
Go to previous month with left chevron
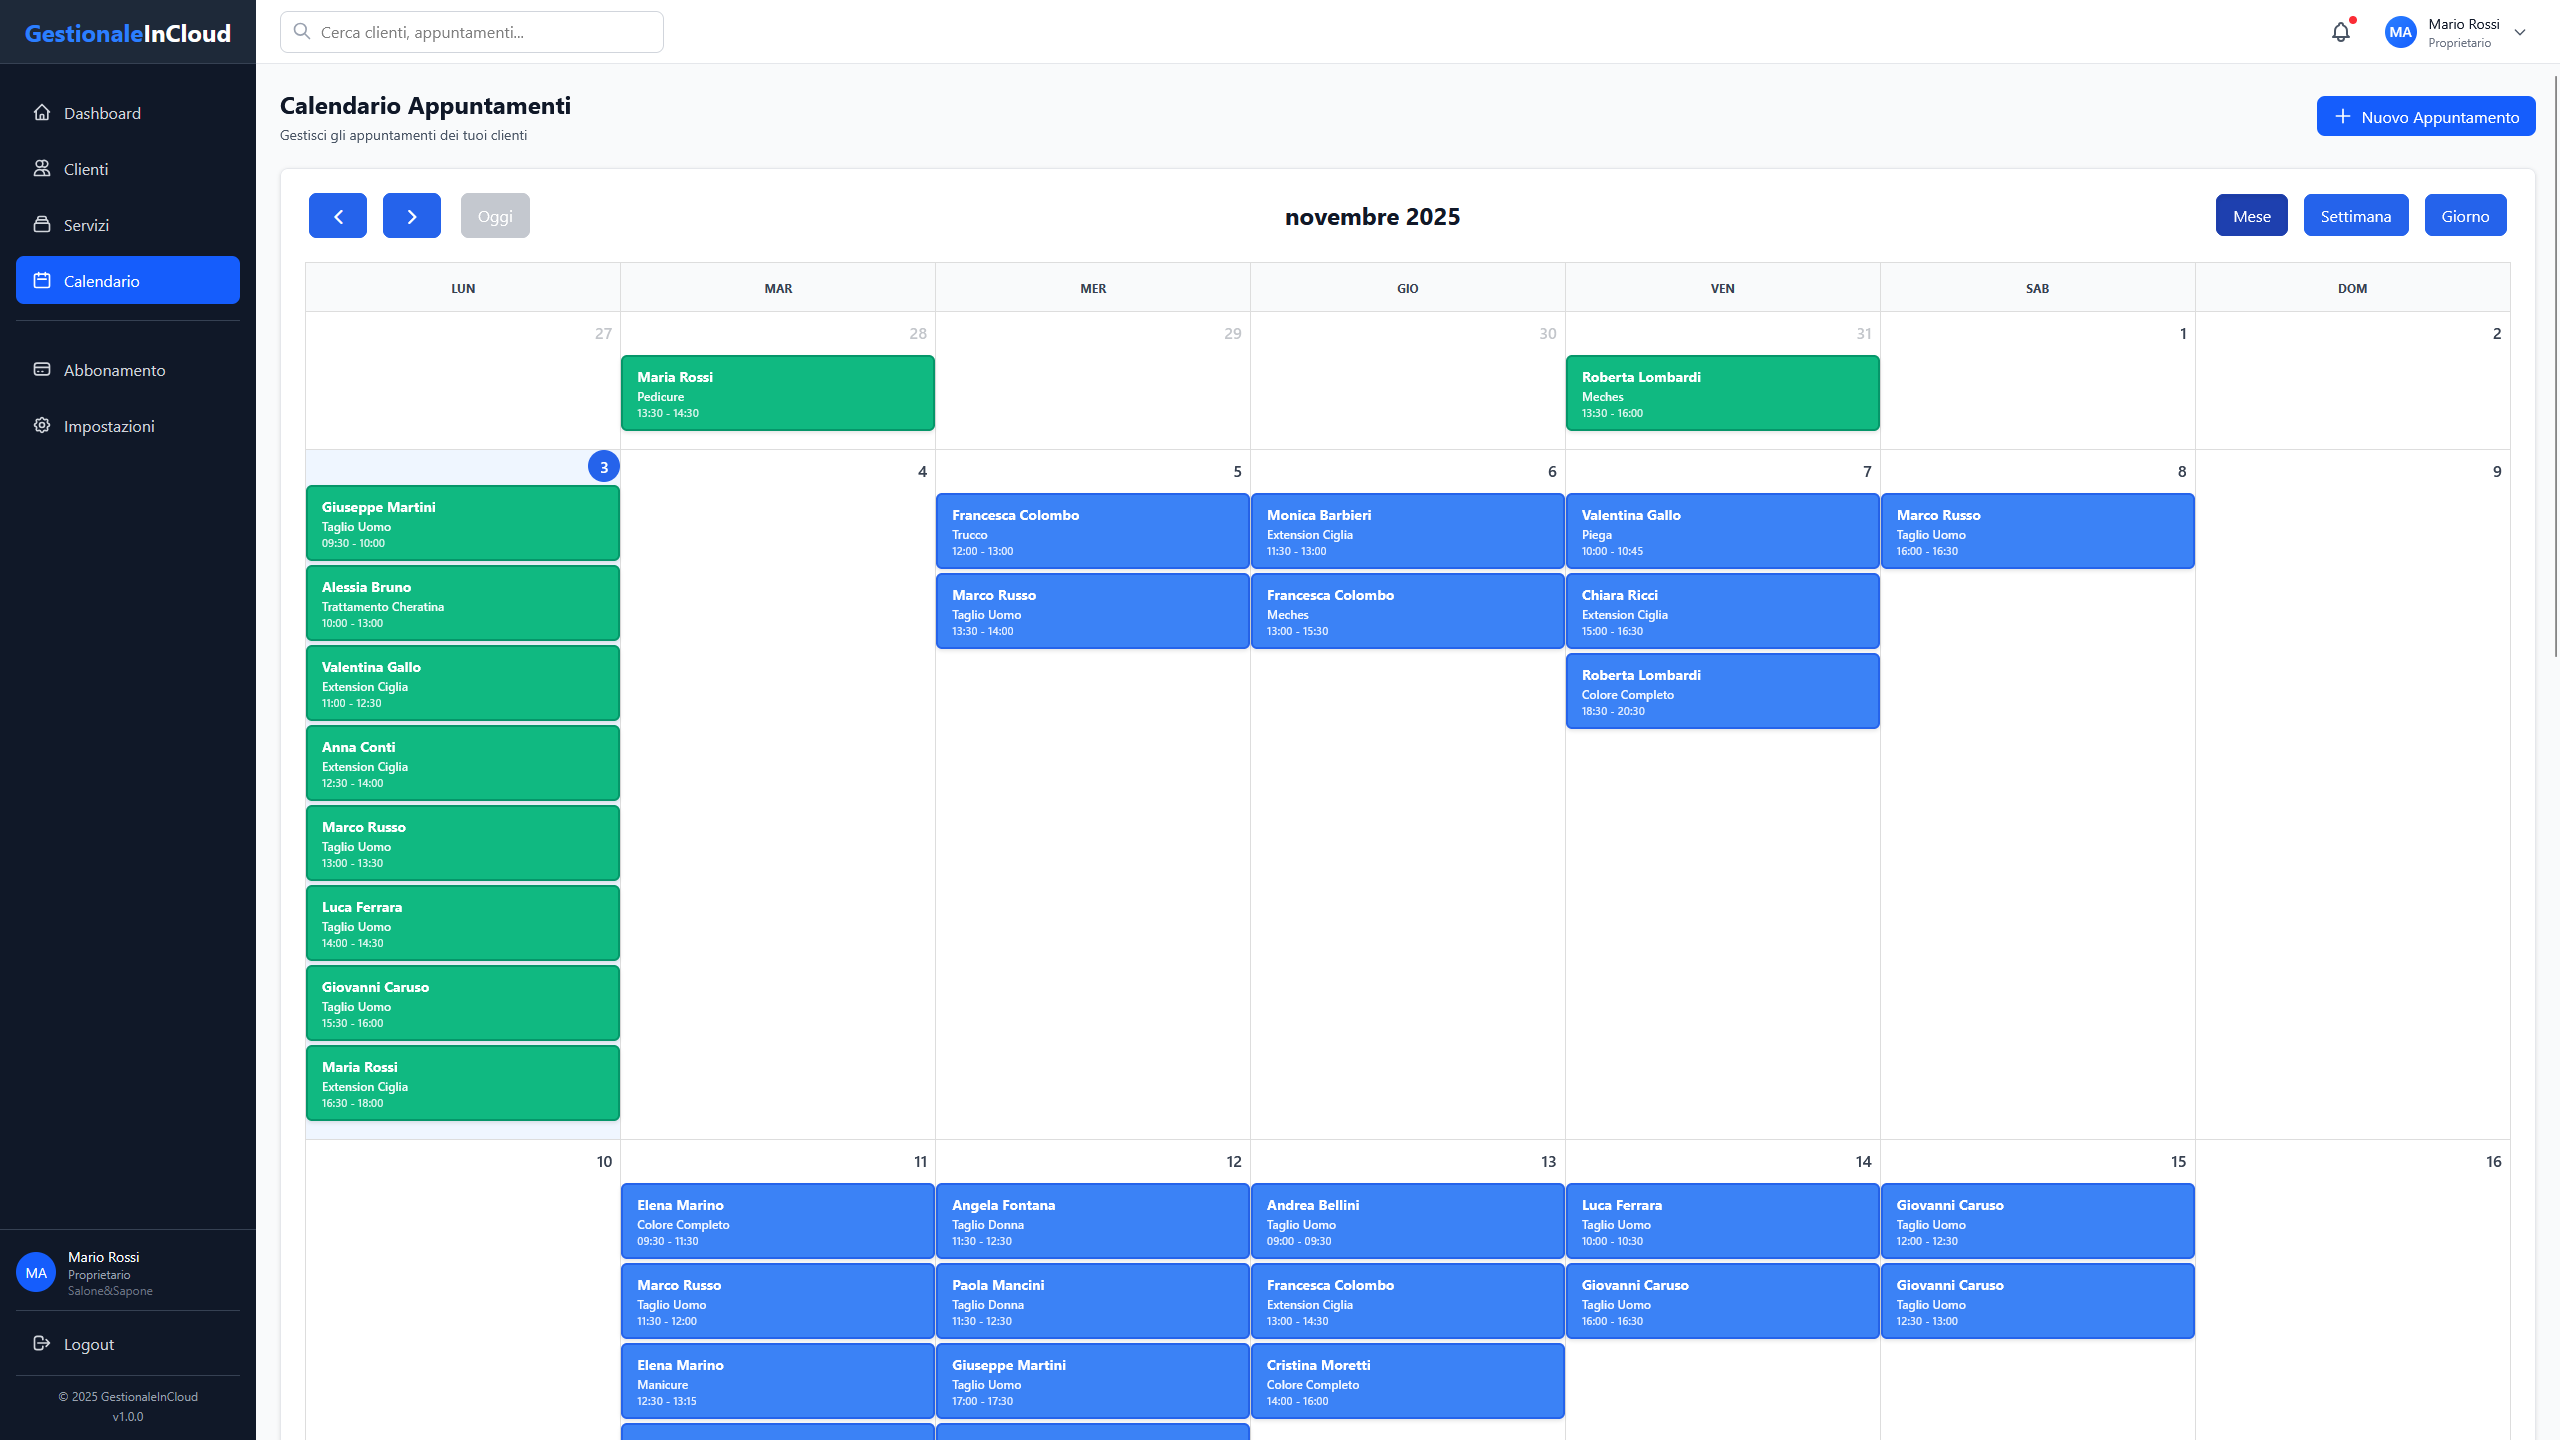337,215
